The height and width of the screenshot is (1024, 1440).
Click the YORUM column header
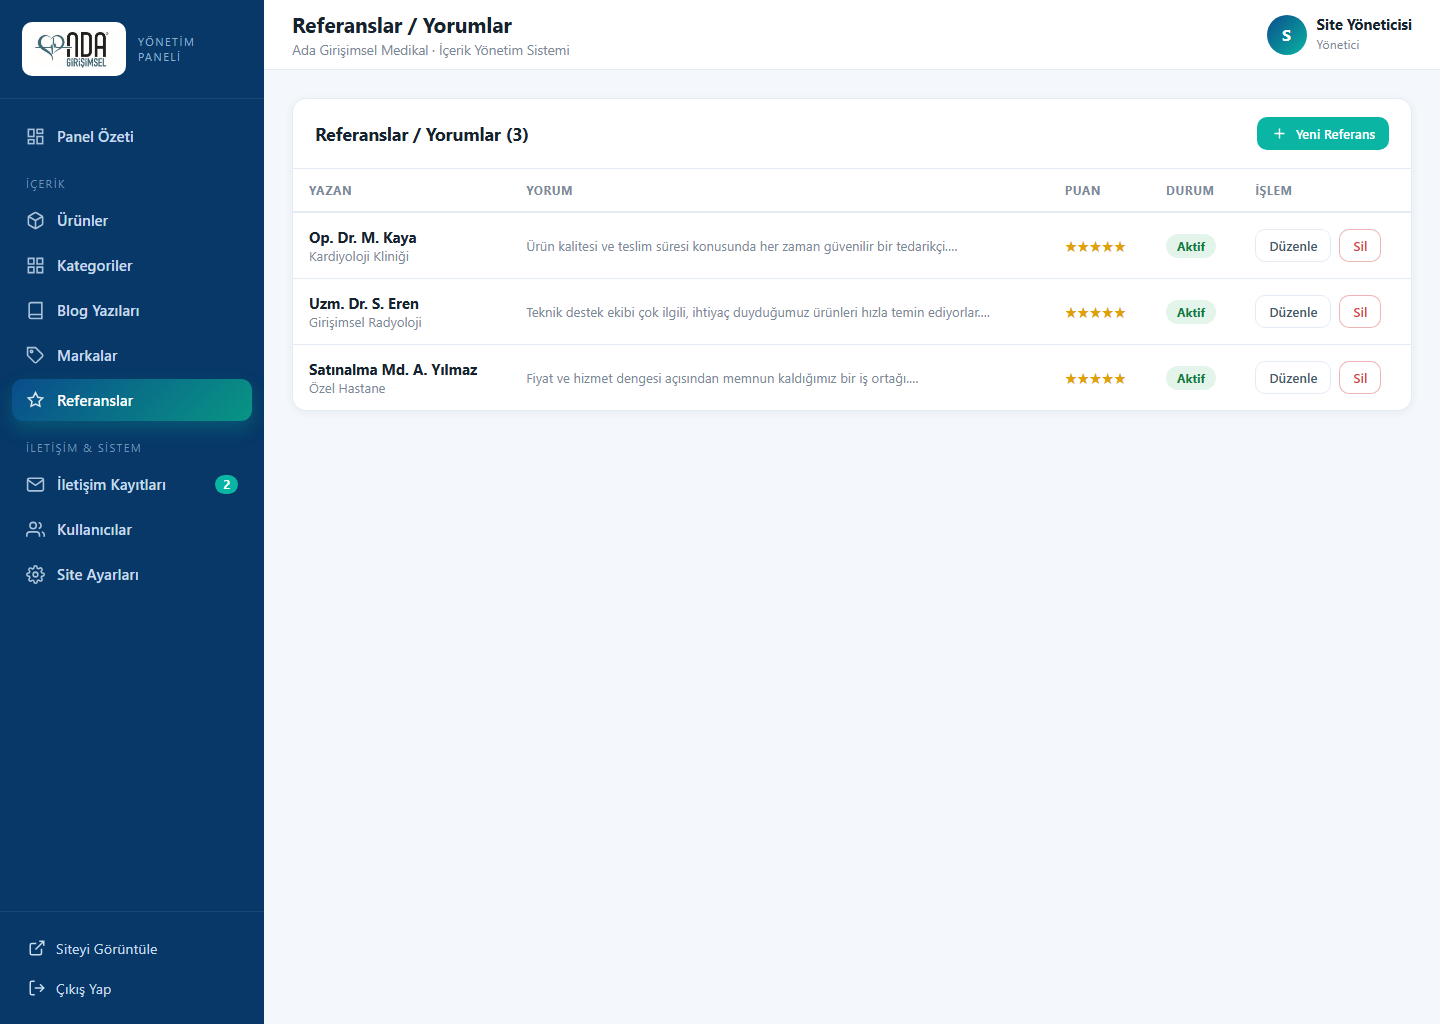pyautogui.click(x=549, y=191)
